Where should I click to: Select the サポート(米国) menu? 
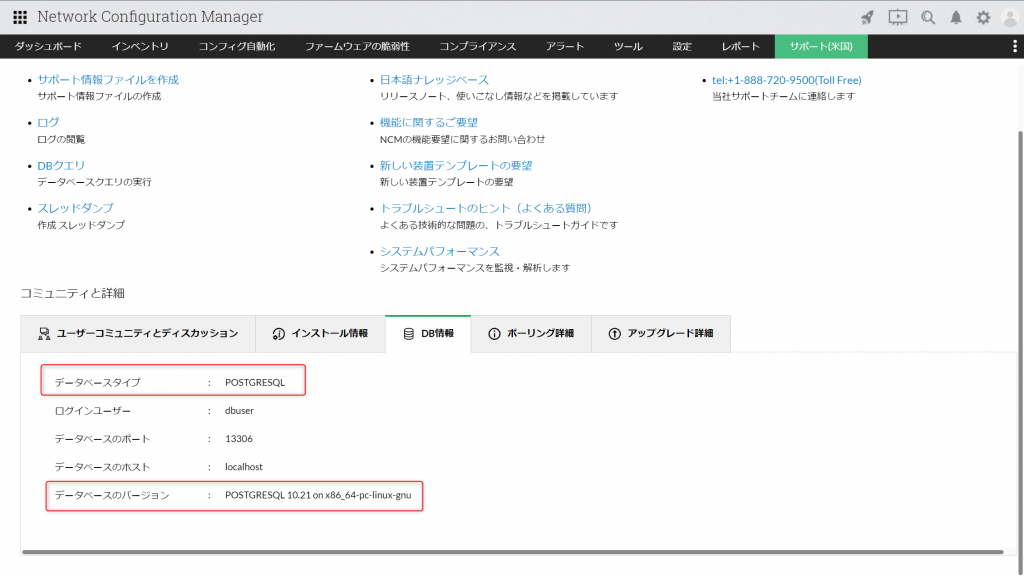pos(822,46)
